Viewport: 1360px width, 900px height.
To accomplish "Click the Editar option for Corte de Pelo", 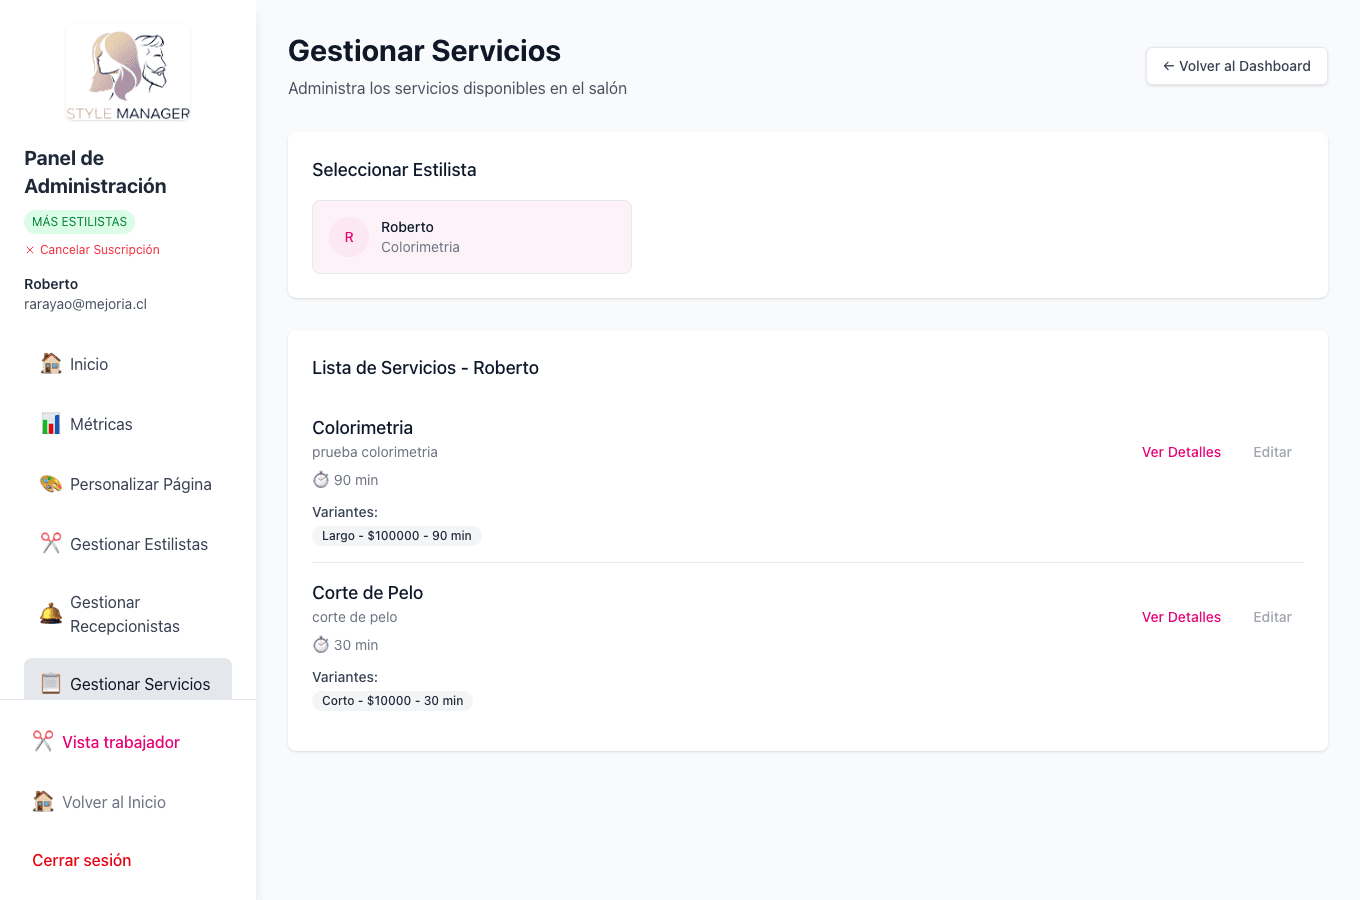I will tap(1272, 617).
